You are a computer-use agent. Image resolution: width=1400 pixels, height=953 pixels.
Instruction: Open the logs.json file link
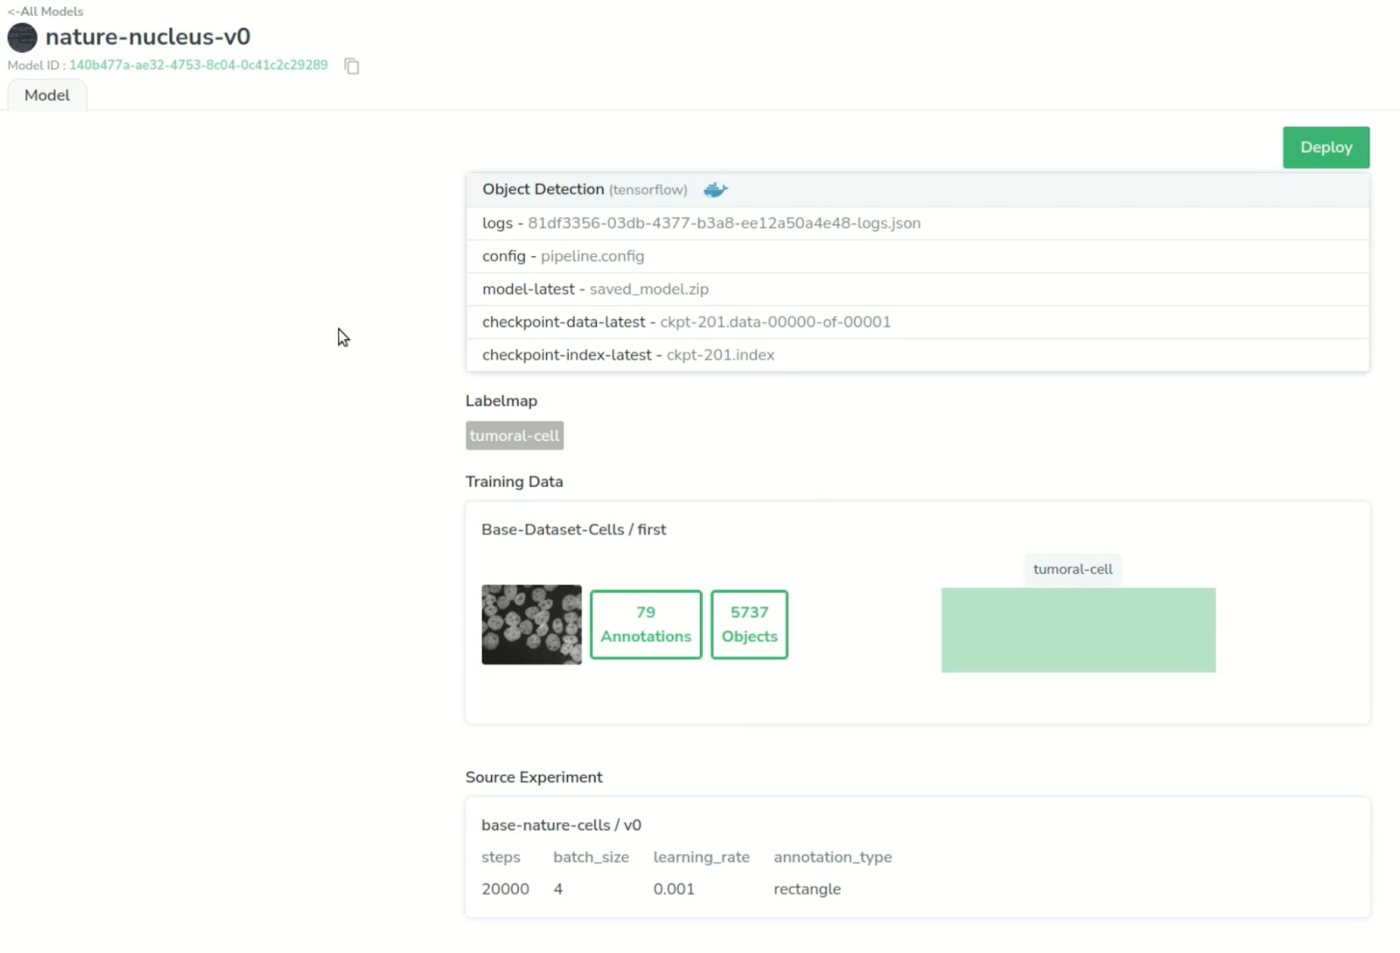click(724, 223)
